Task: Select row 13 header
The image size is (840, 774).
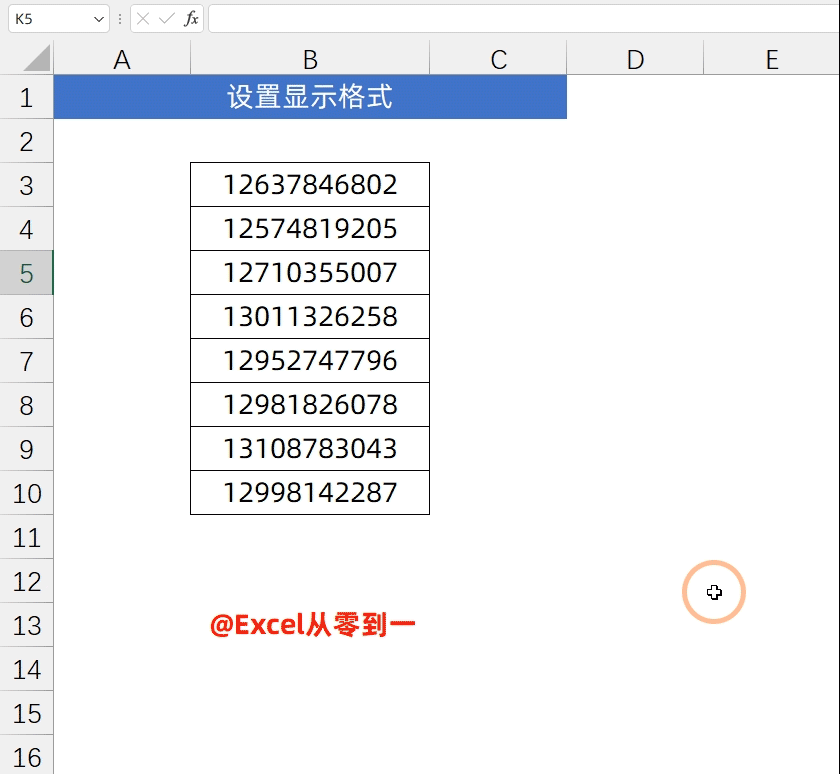Action: point(26,625)
